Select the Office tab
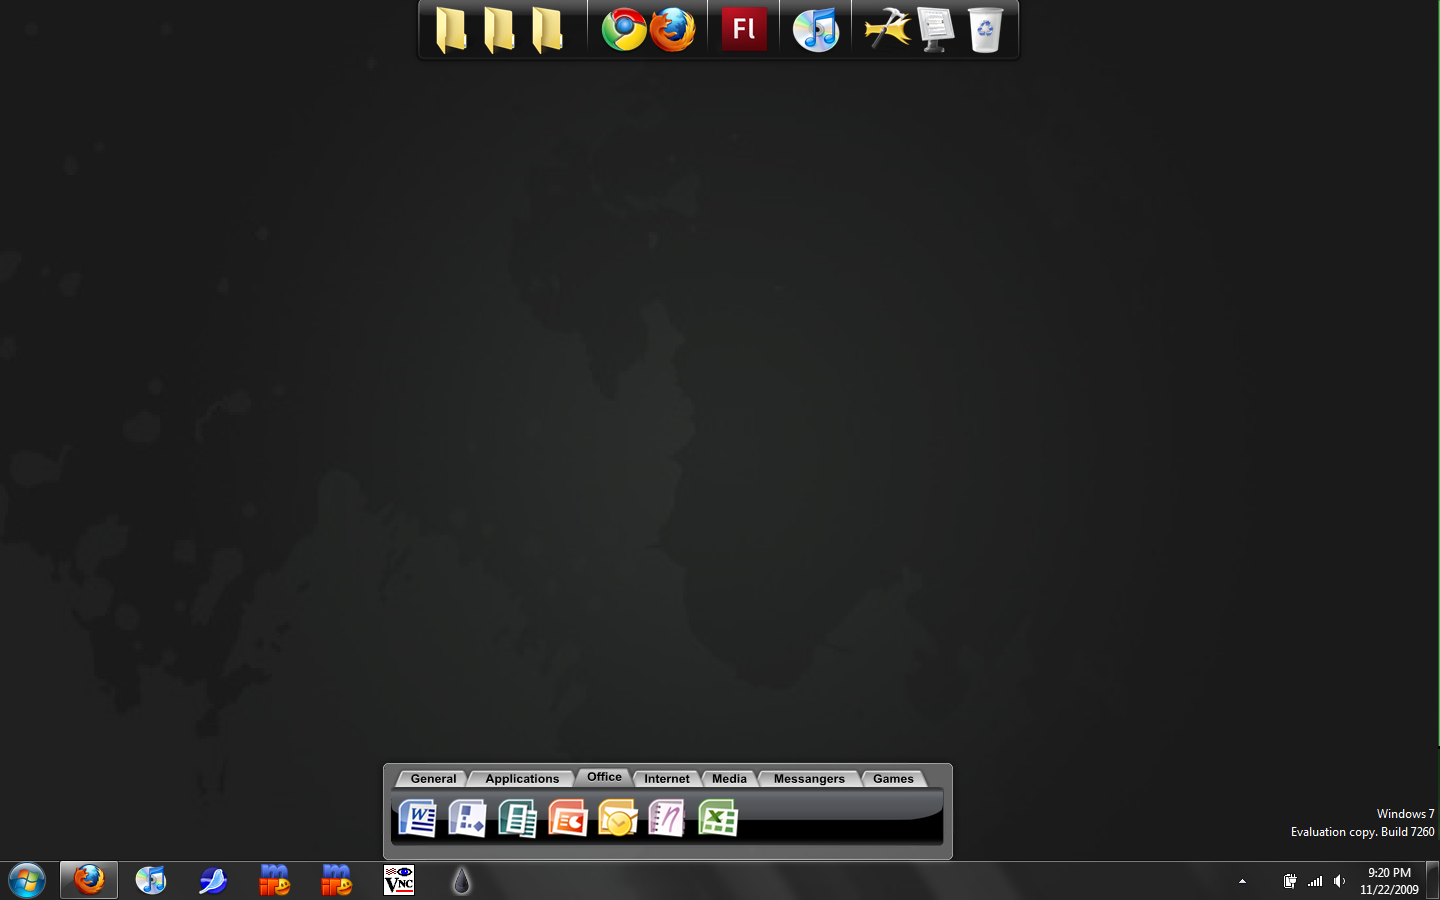The image size is (1440, 900). pos(604,777)
